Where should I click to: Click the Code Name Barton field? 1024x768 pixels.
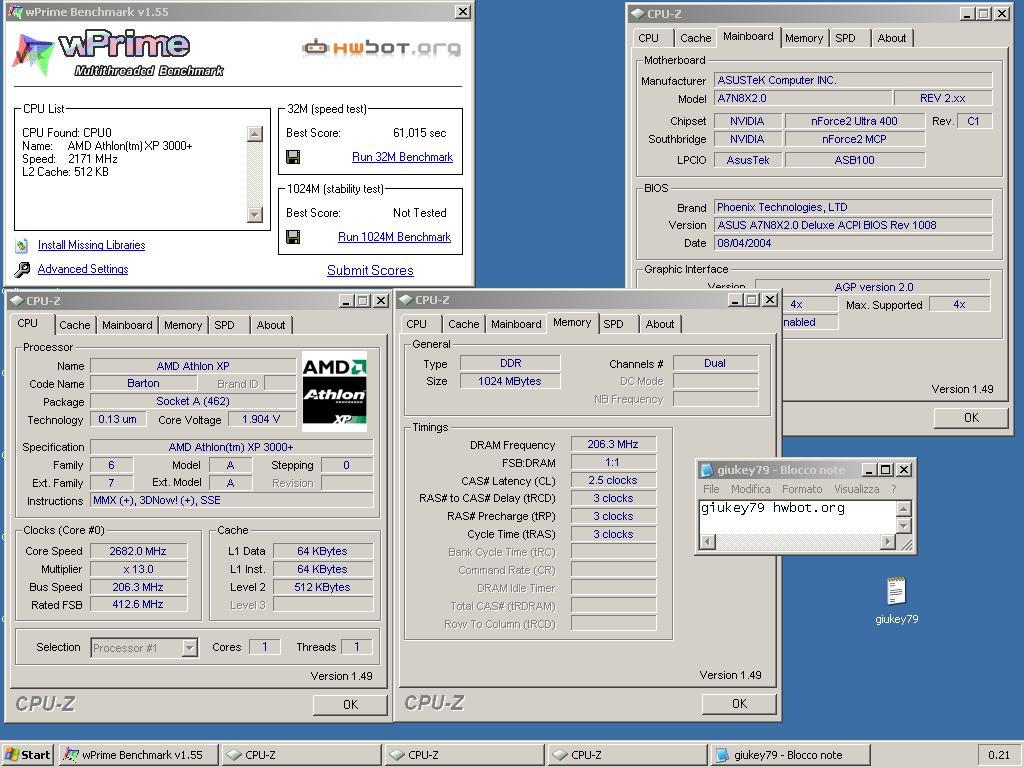[143, 383]
